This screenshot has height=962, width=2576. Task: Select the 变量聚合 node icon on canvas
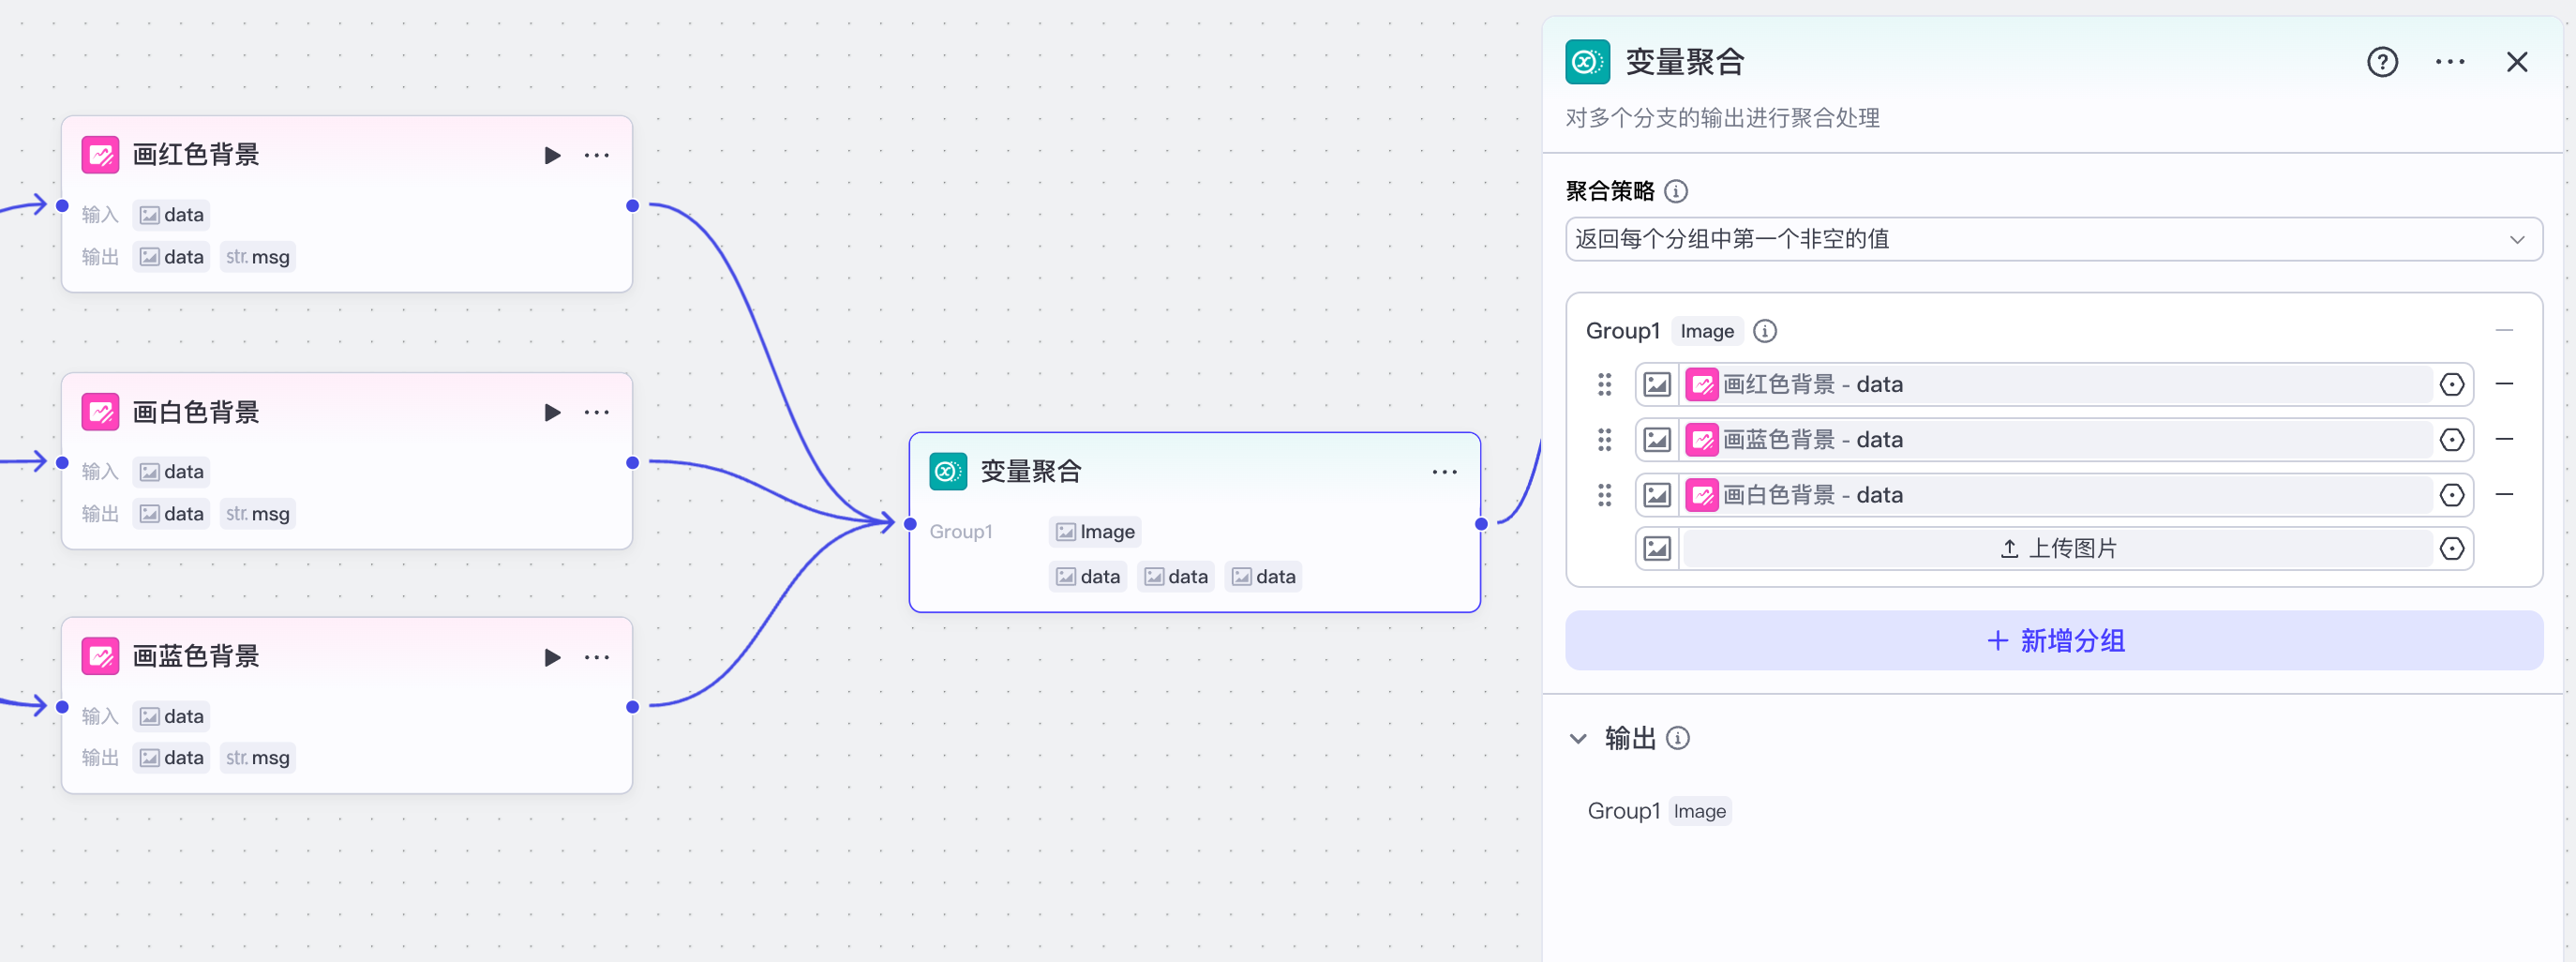[947, 470]
